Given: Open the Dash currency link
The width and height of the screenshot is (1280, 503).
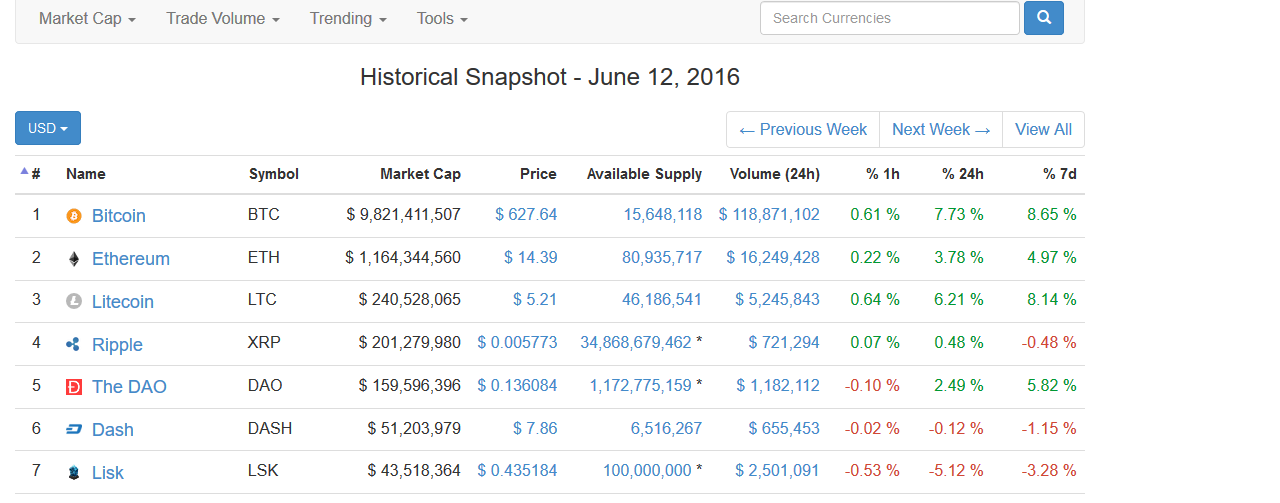Looking at the screenshot, I should pyautogui.click(x=113, y=430).
